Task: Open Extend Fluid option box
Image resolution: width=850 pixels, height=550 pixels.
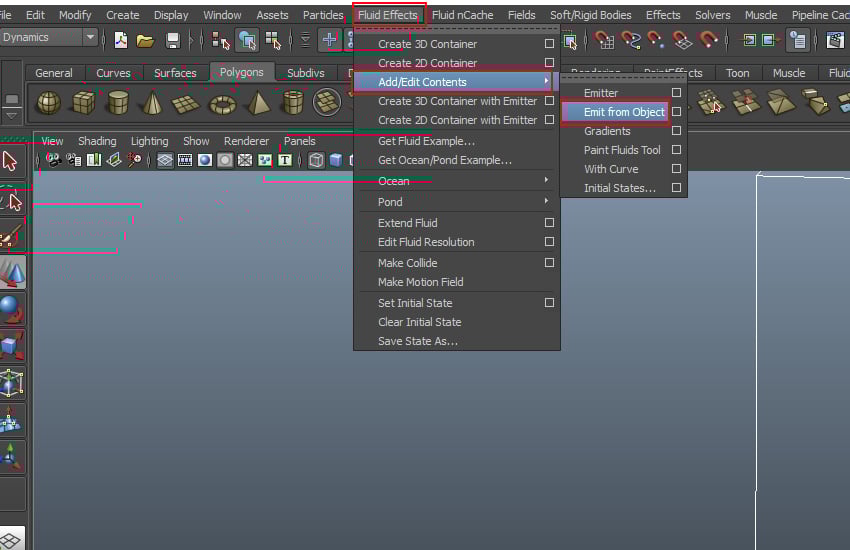Action: [549, 223]
